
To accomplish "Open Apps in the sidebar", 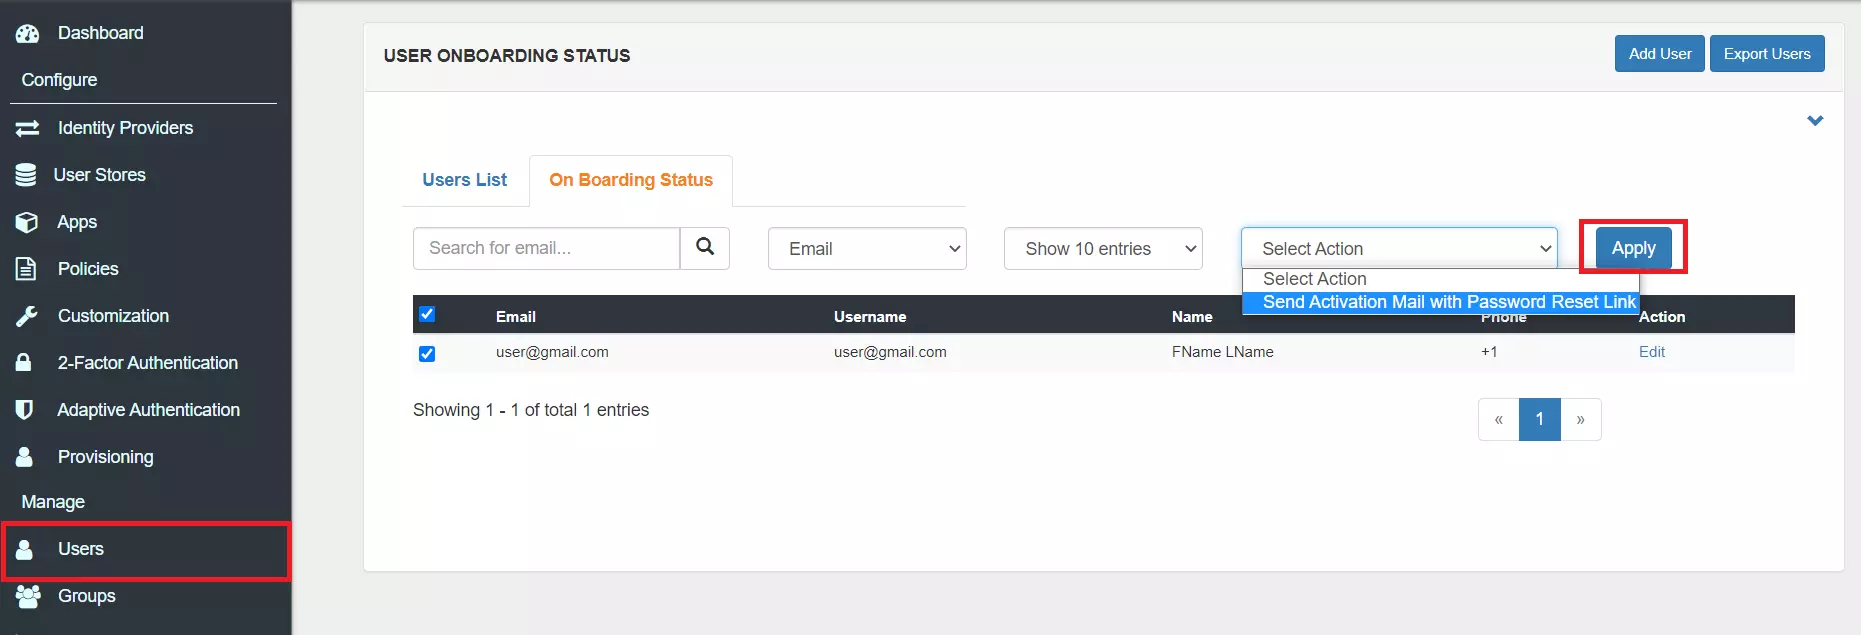I will (77, 222).
